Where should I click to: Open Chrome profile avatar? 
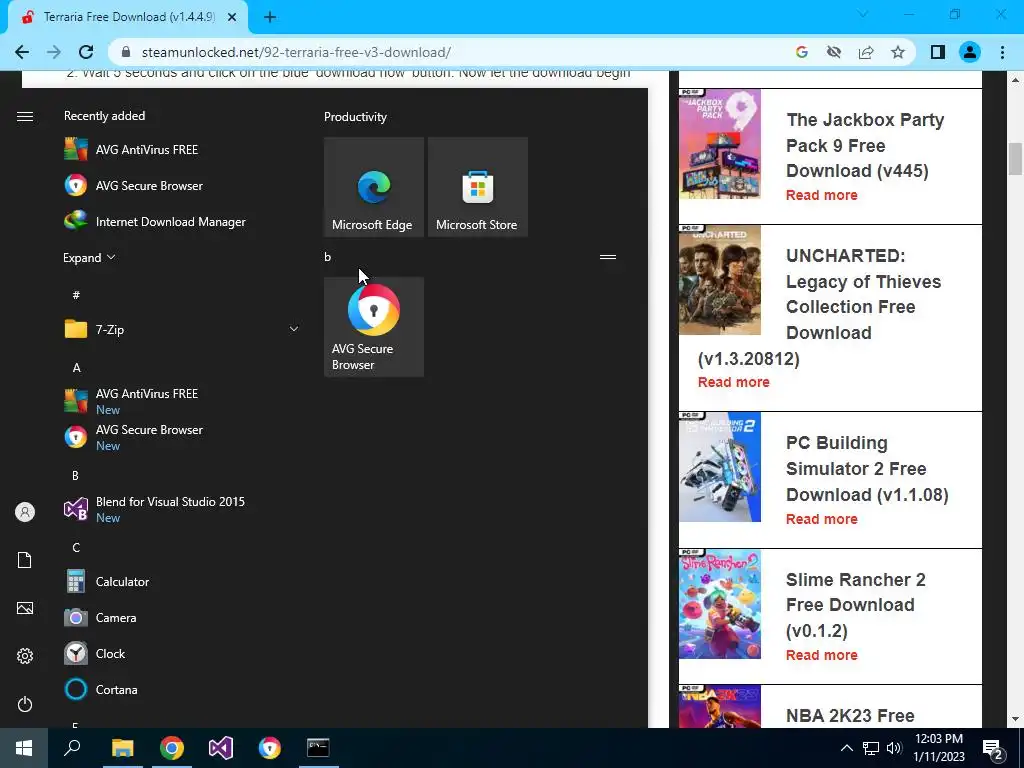[x=970, y=52]
